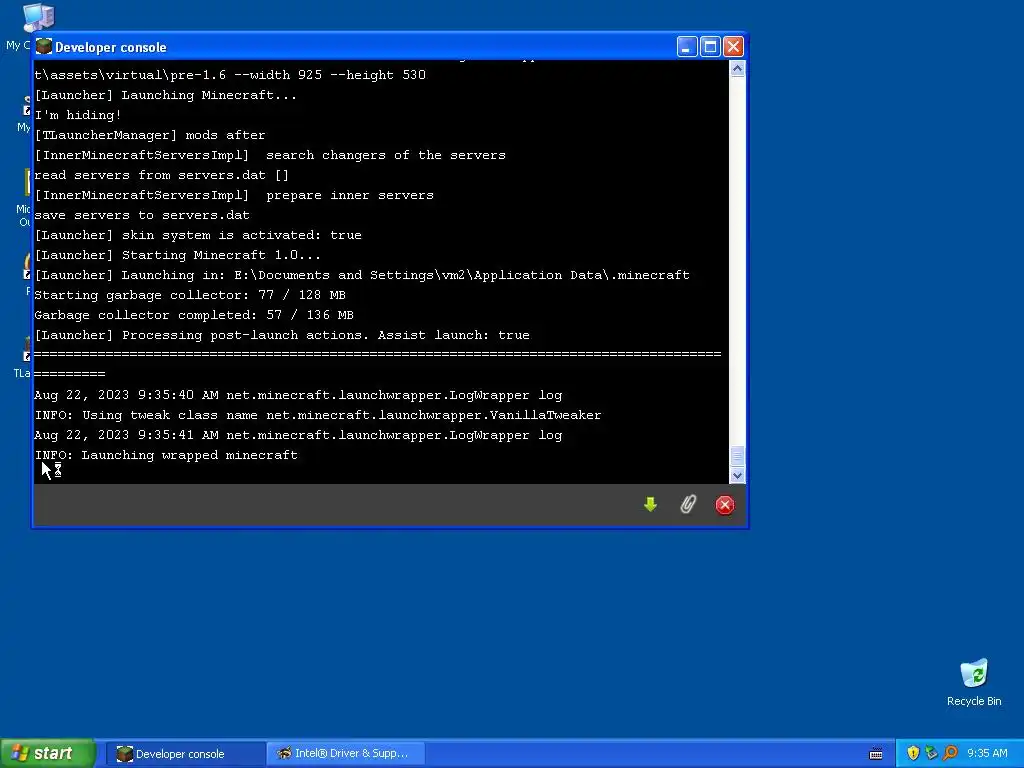Click the console scrollbar down arrow
The width and height of the screenshot is (1024, 768).
click(x=737, y=475)
